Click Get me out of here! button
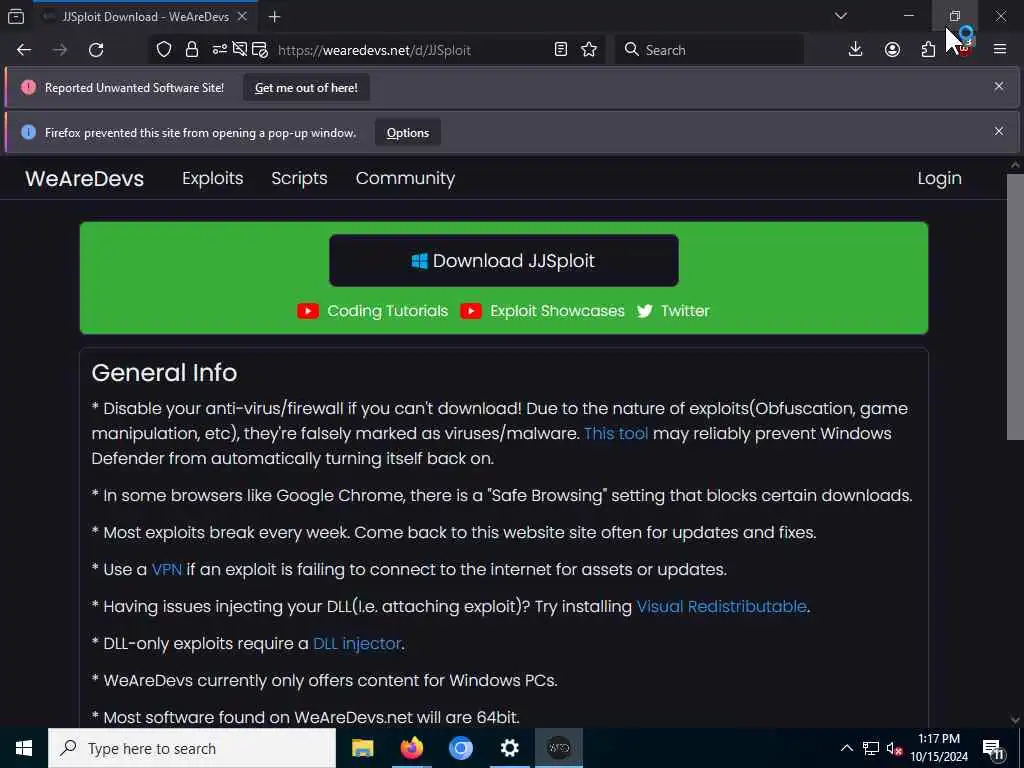Screen dimensions: 1024x768 [x=306, y=88]
